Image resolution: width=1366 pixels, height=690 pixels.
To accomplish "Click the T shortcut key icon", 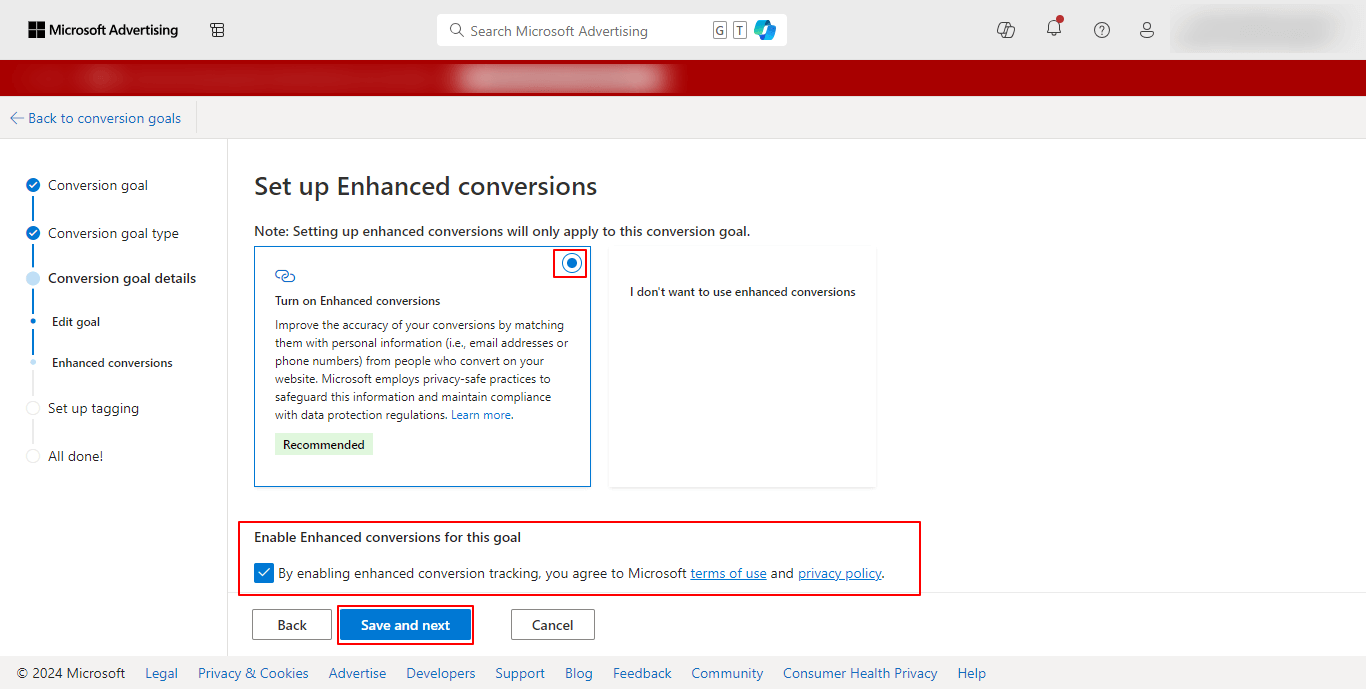I will (x=740, y=30).
